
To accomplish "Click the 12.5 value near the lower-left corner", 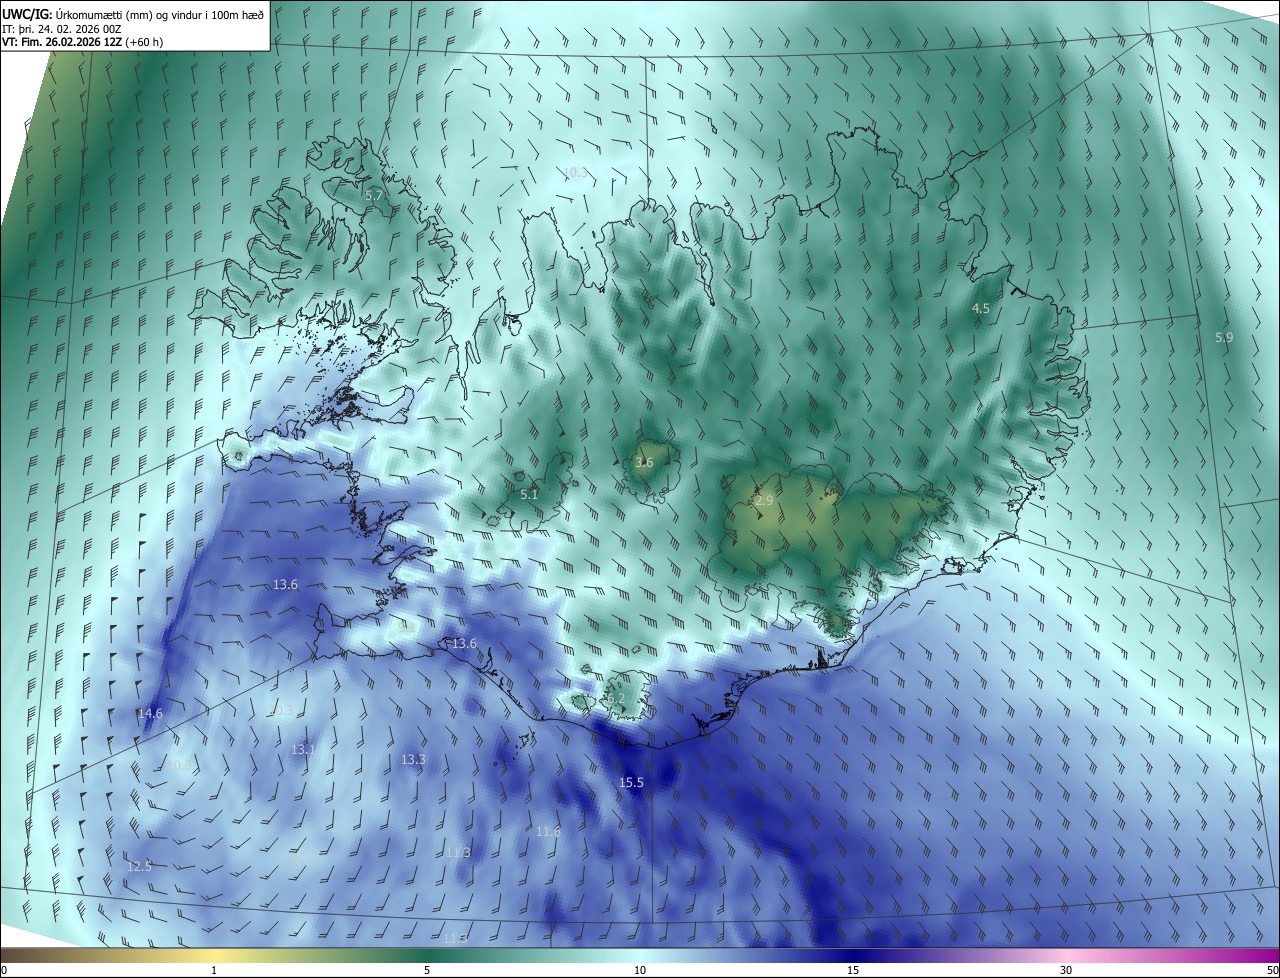I will [x=140, y=866].
